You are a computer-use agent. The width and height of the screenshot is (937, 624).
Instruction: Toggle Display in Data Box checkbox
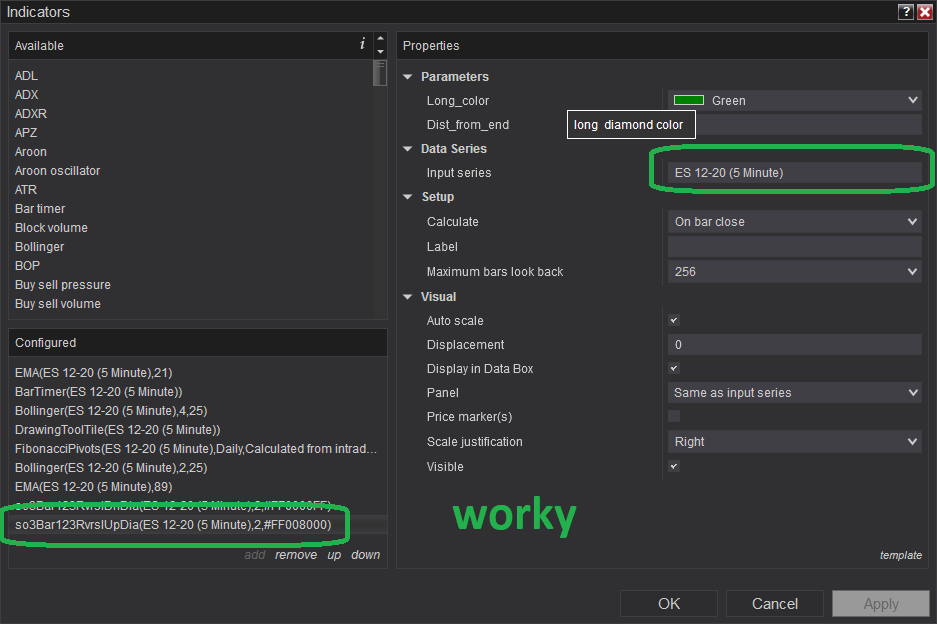coord(674,368)
